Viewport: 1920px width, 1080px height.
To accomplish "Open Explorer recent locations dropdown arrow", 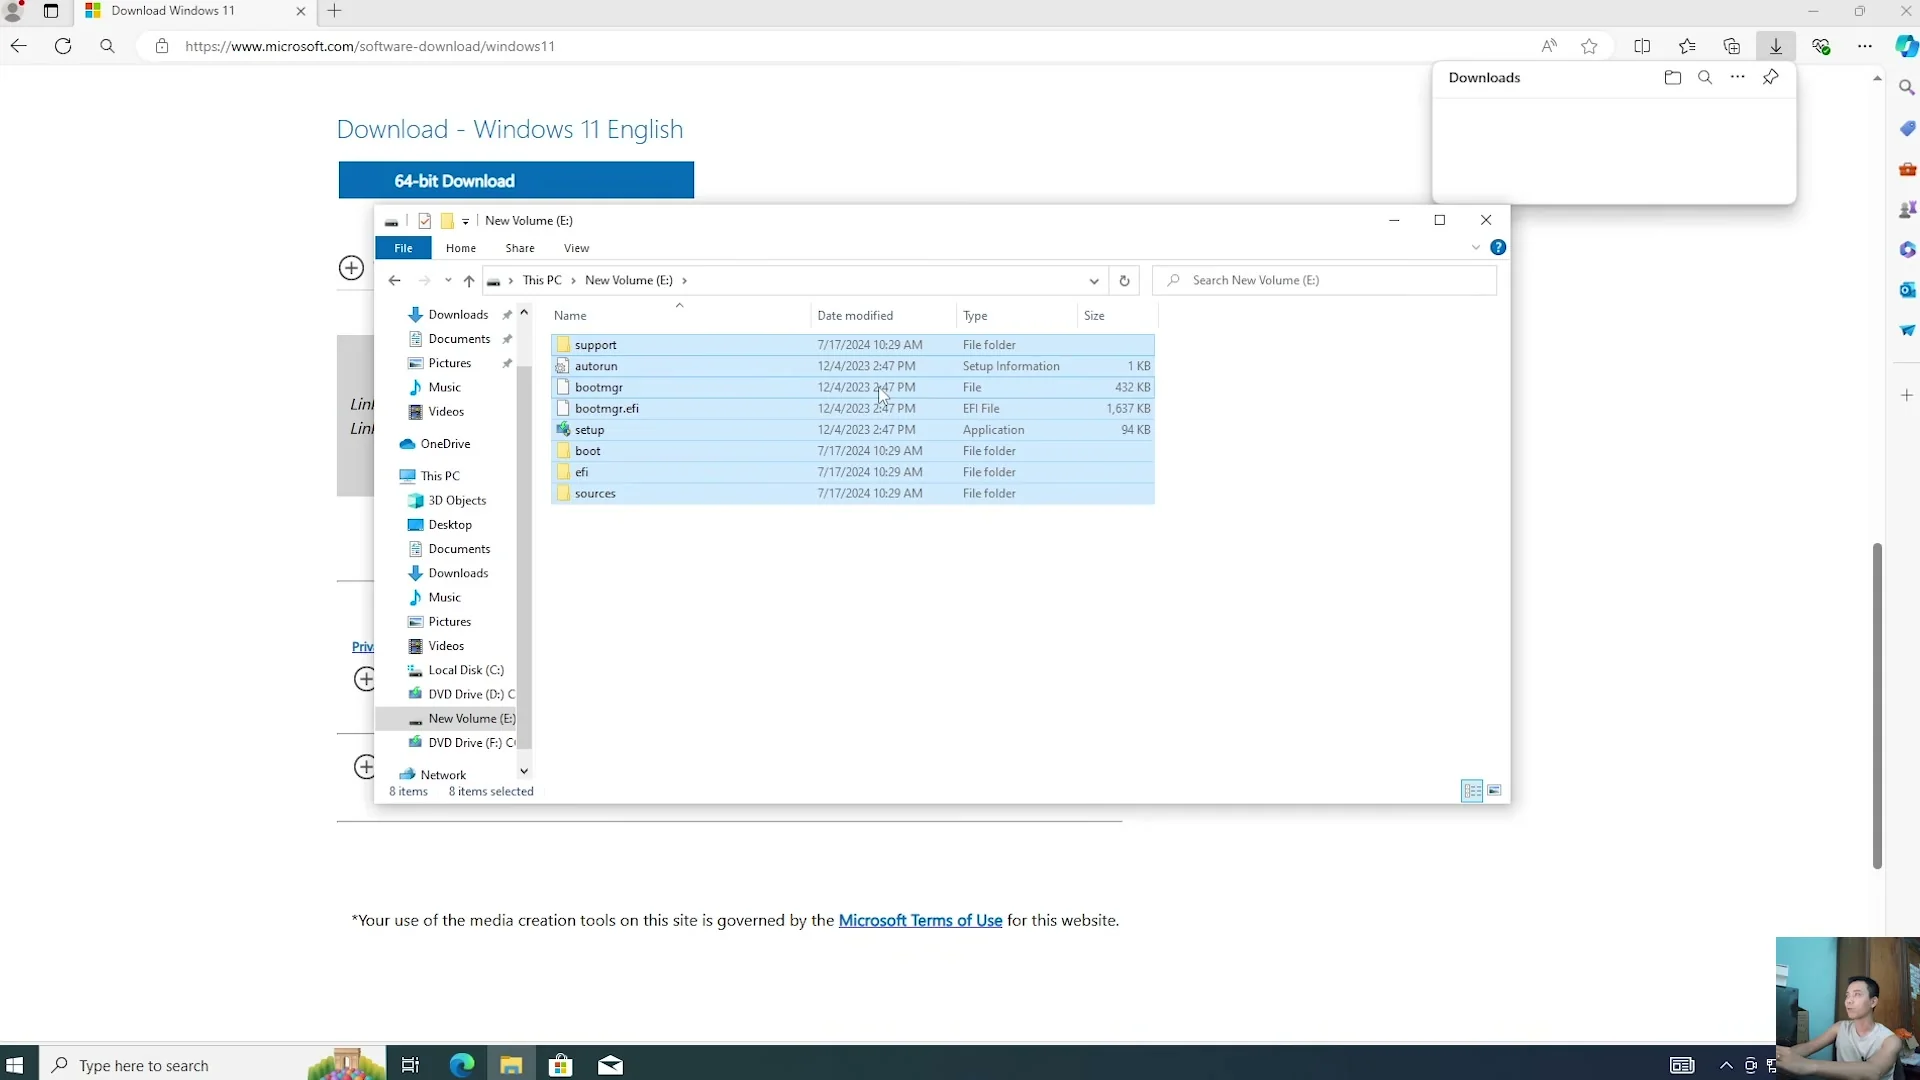I will pos(448,281).
